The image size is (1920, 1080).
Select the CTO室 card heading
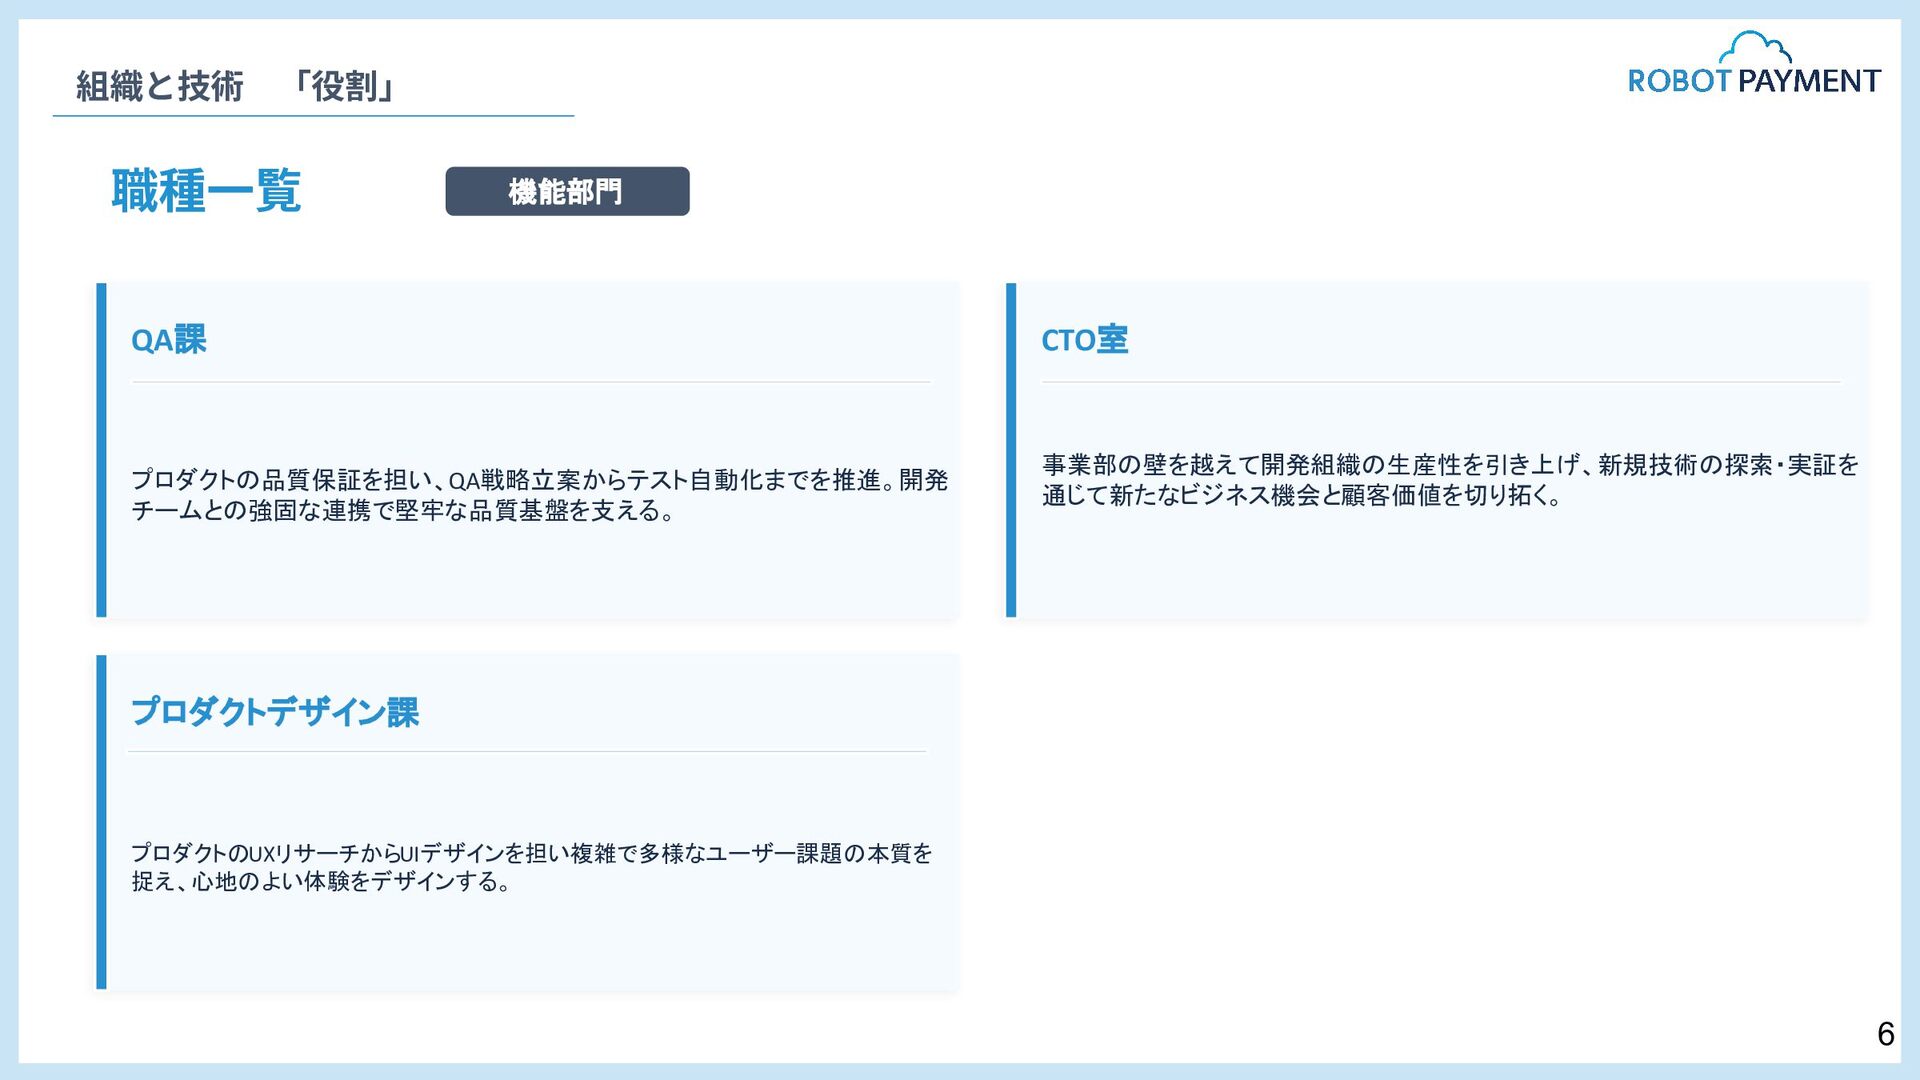pyautogui.click(x=1084, y=340)
